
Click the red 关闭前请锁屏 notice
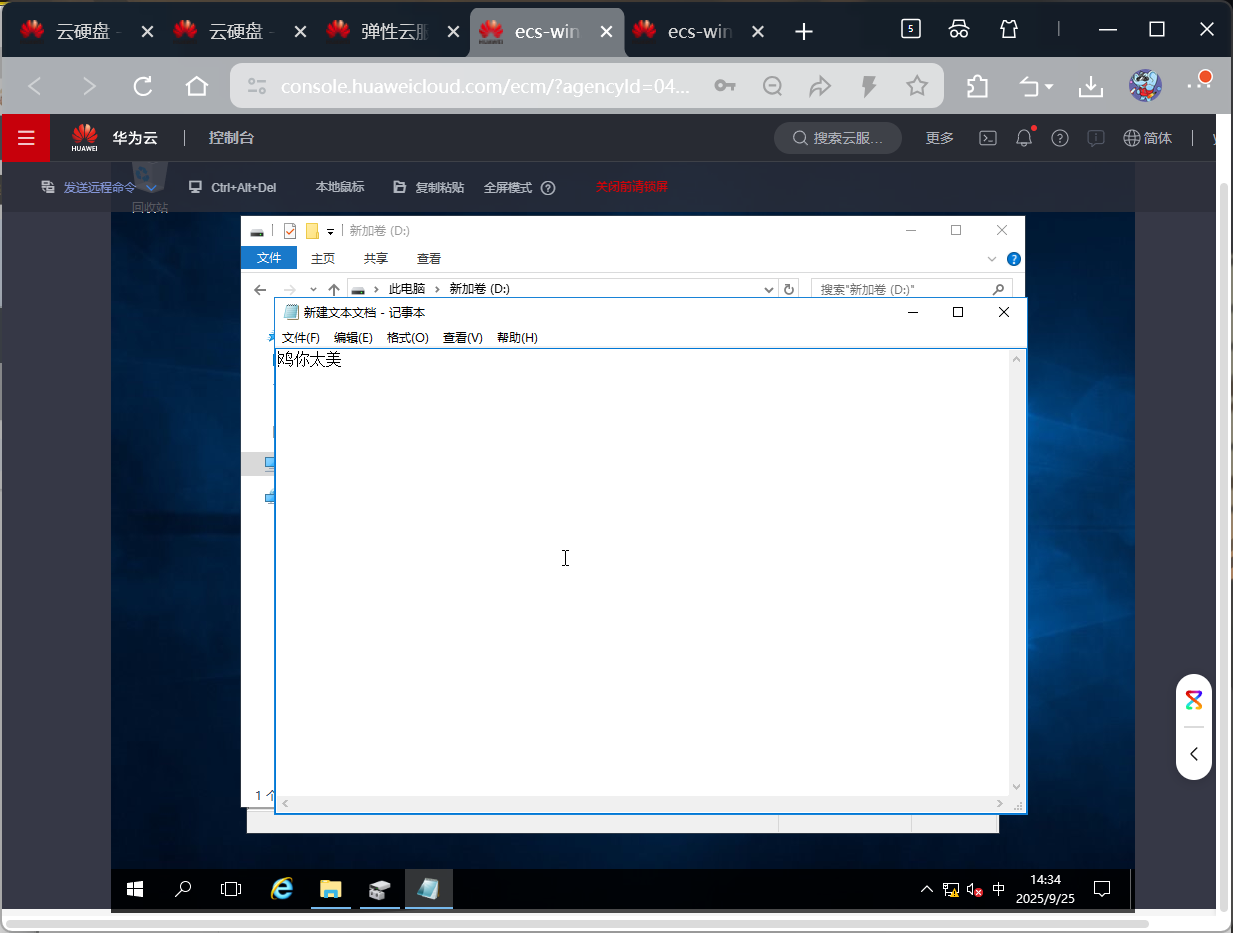click(632, 187)
